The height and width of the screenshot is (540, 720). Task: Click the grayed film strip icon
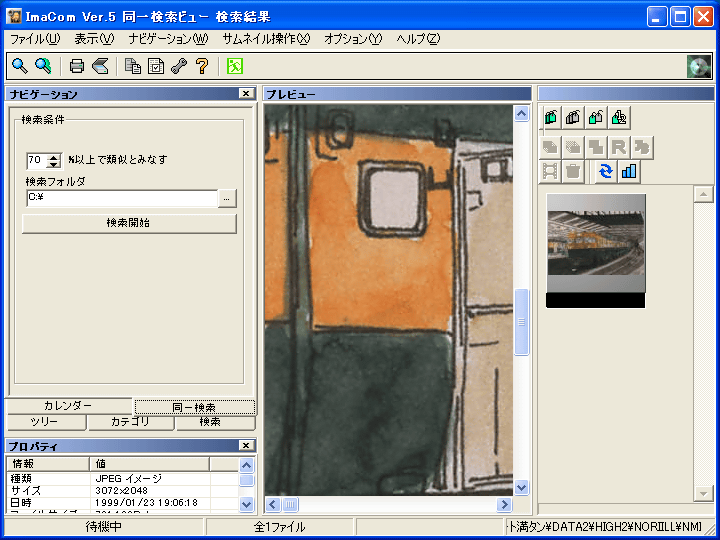[551, 172]
